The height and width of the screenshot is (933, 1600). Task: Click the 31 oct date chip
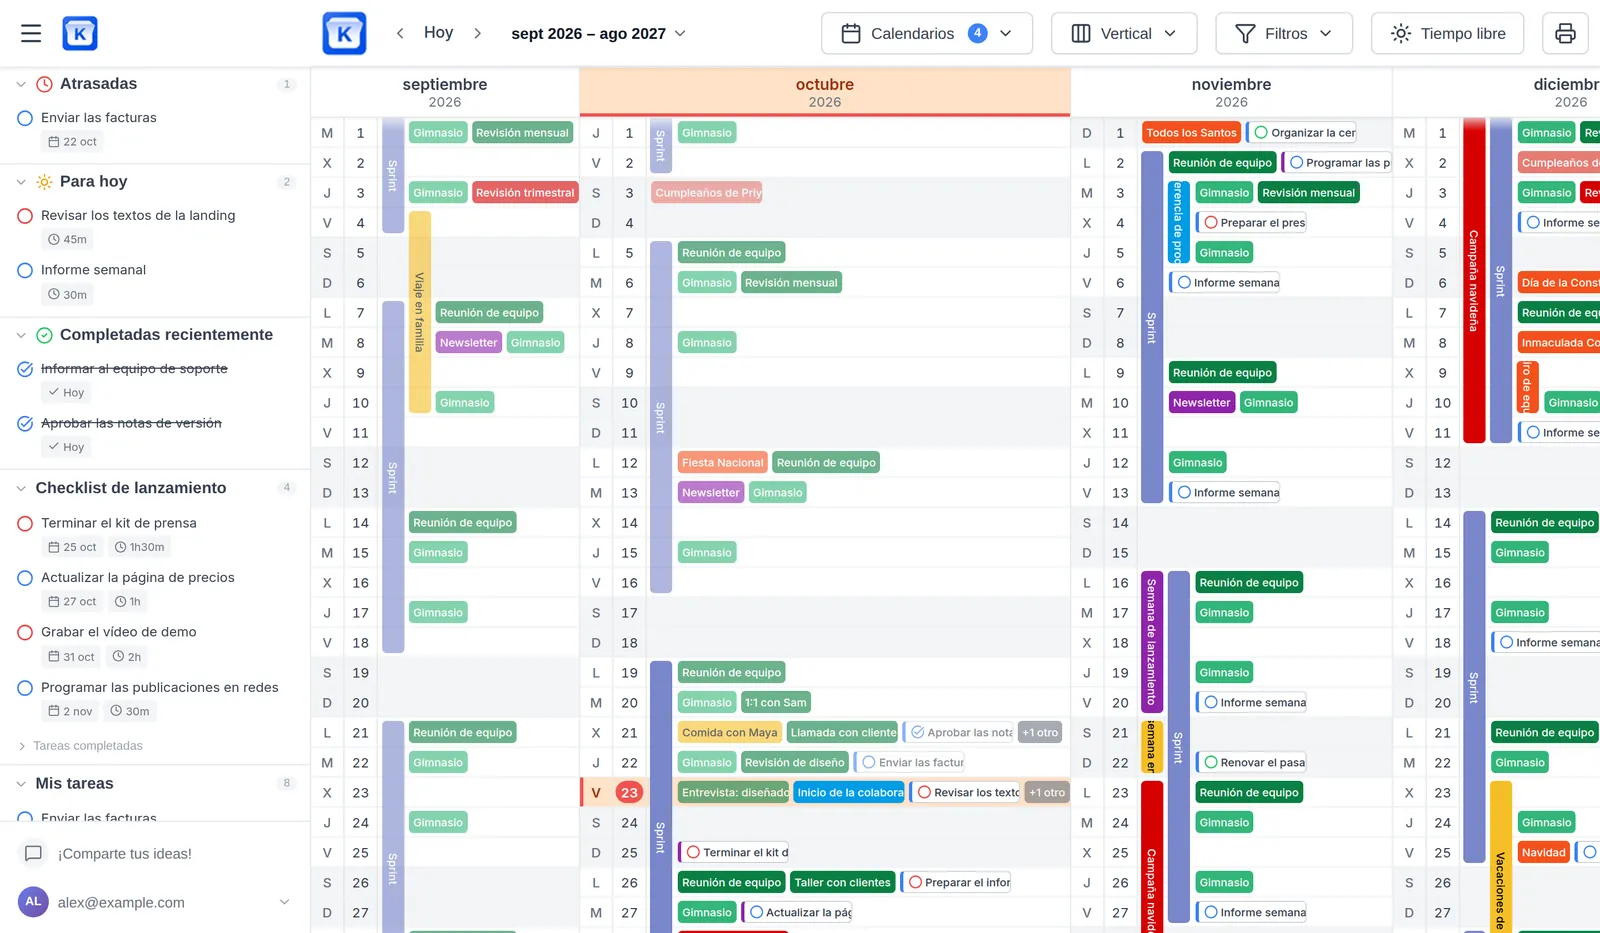point(71,657)
